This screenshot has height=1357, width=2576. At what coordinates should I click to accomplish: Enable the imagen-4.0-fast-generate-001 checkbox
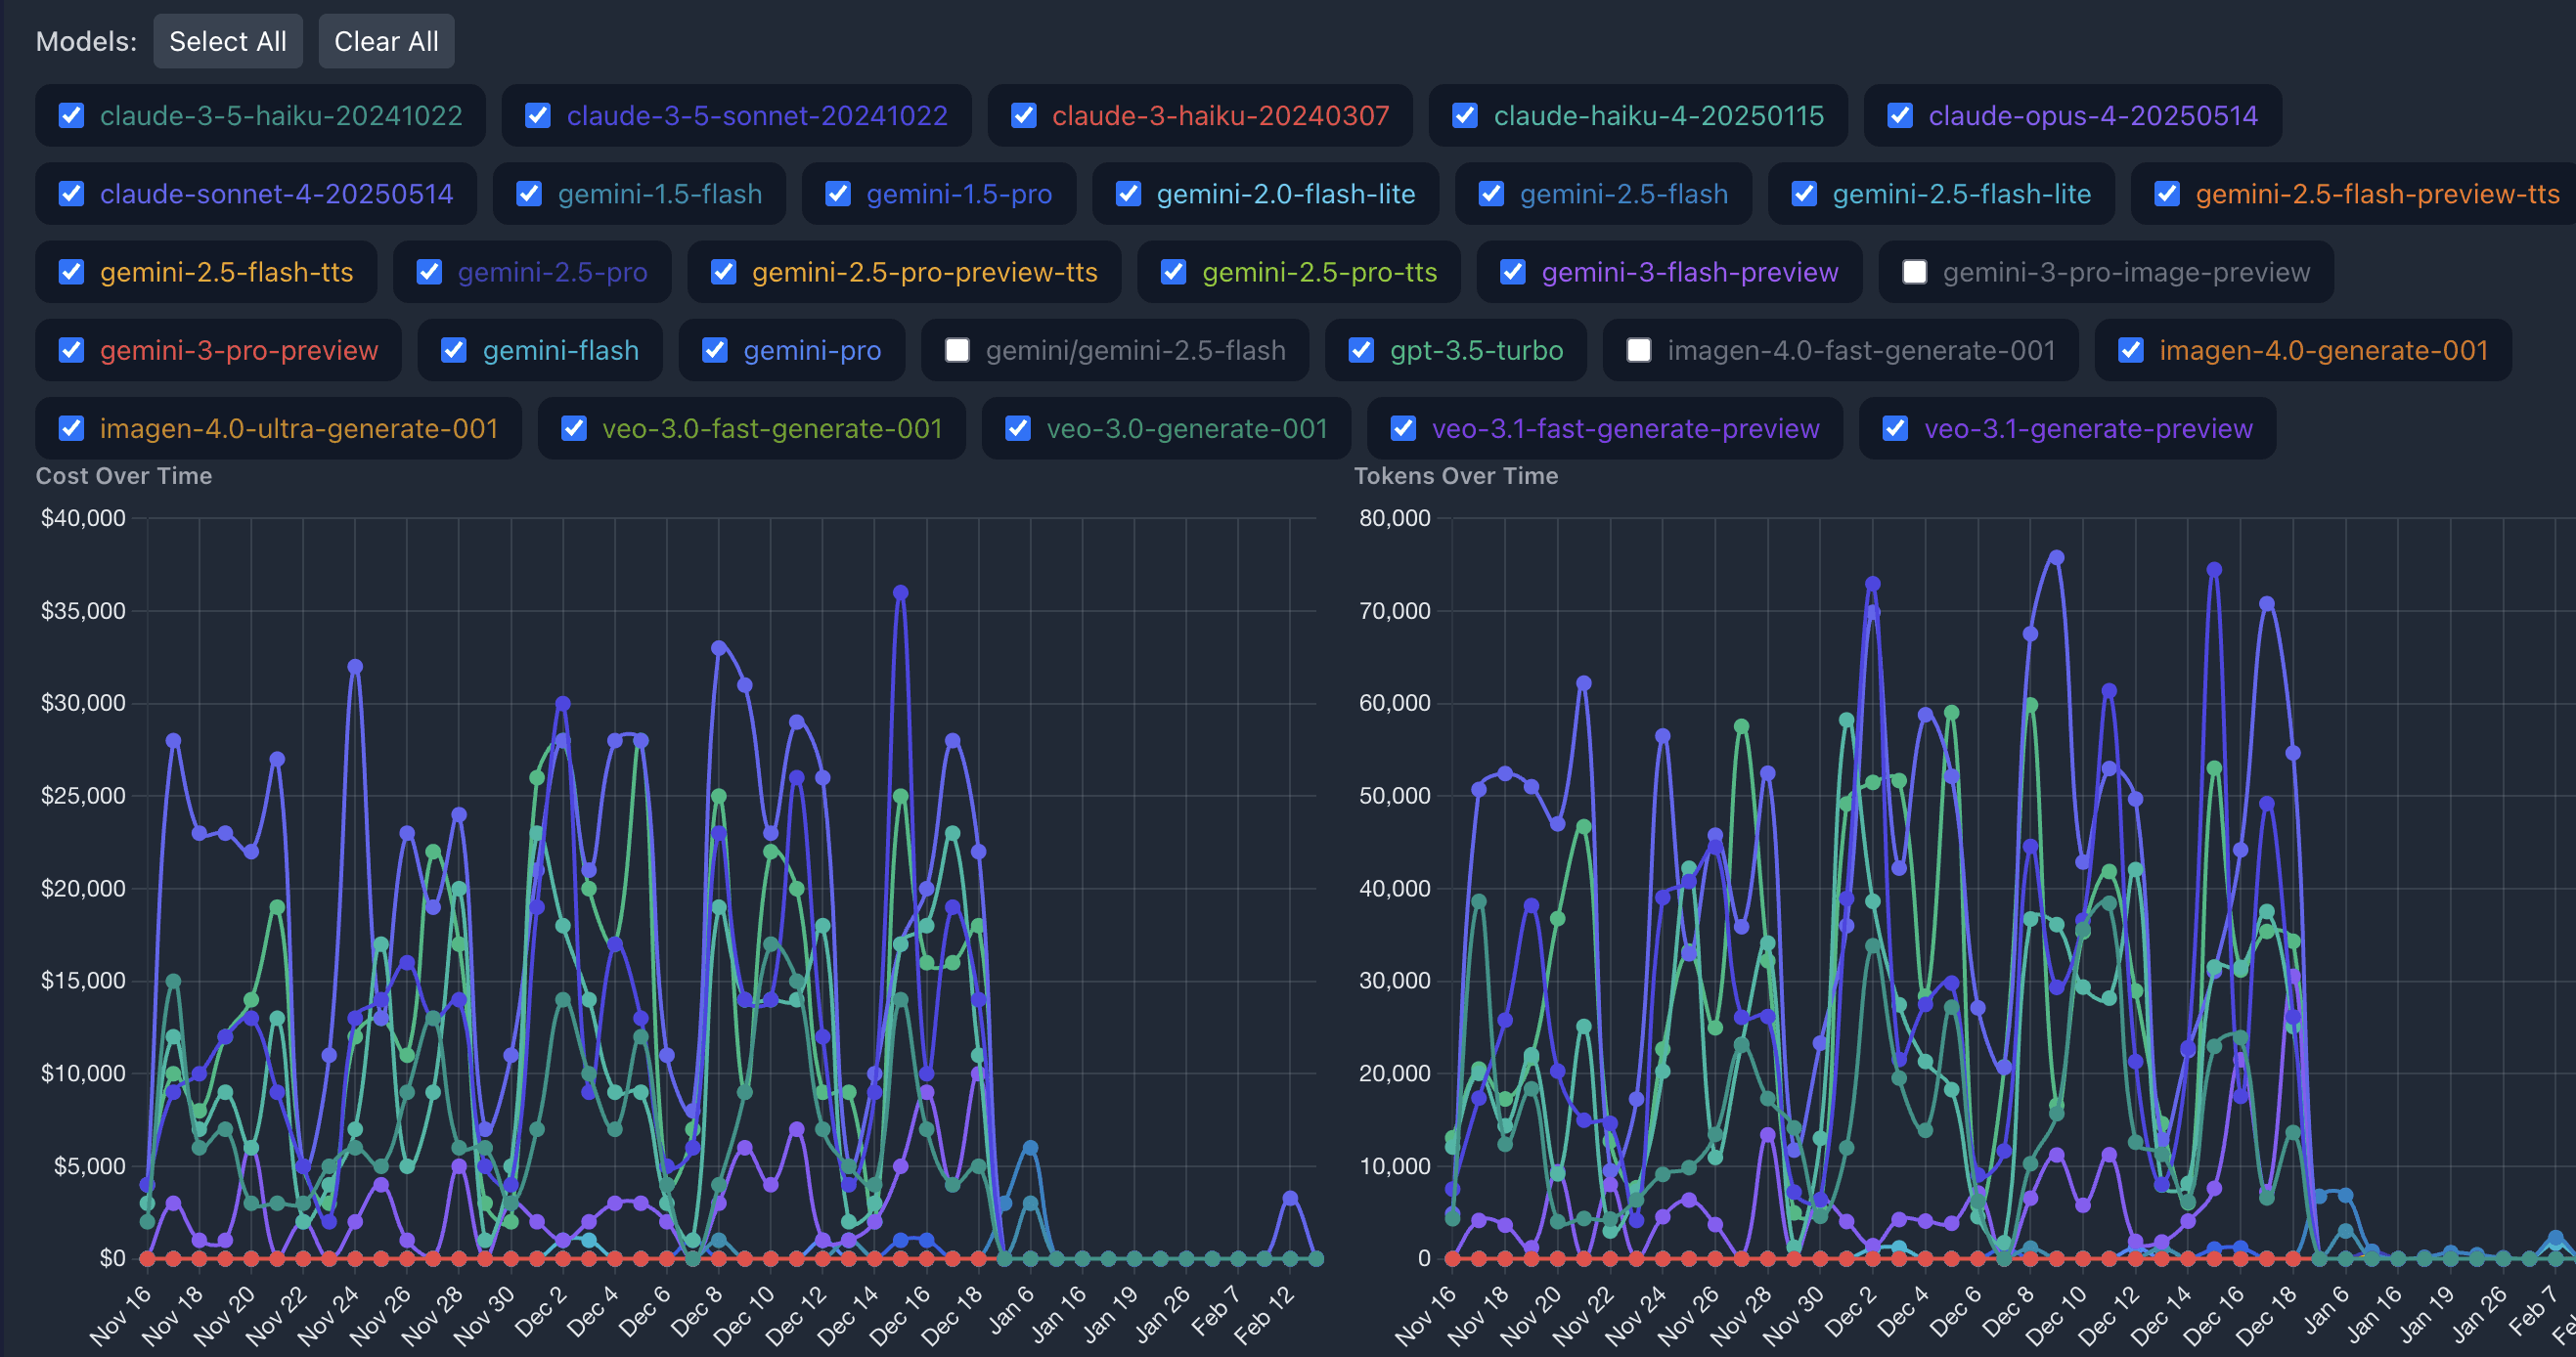[1638, 350]
